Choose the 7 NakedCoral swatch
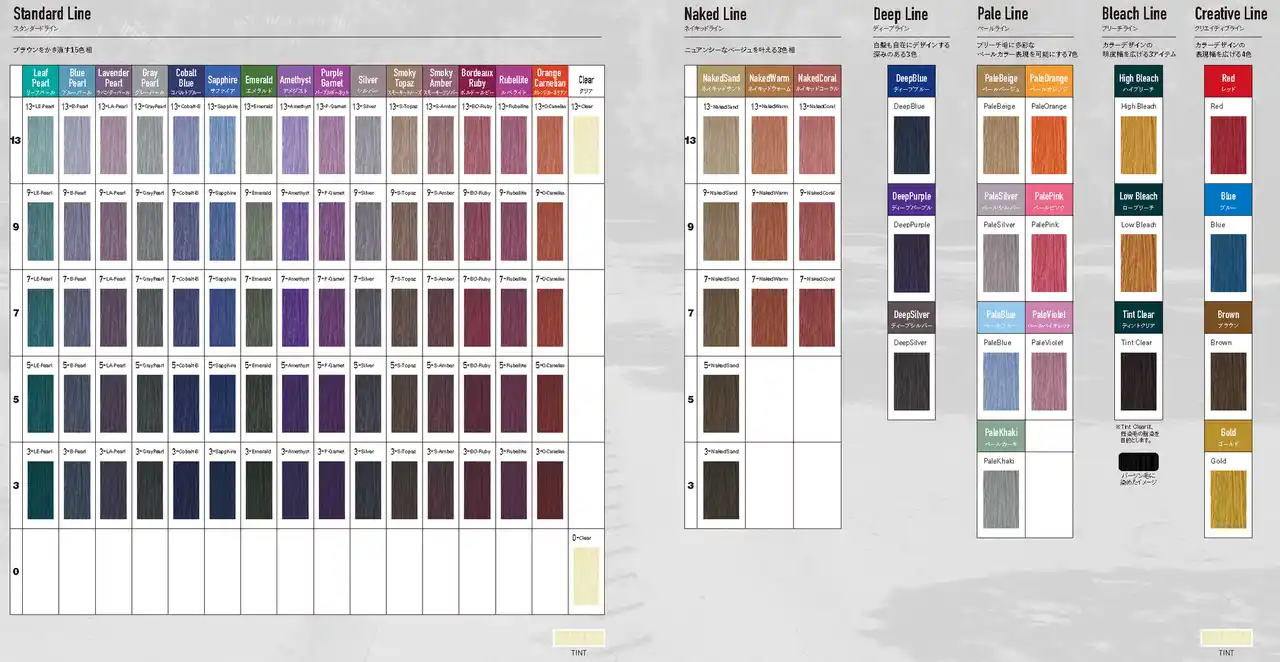Viewport: 1280px width, 662px height. (817, 318)
